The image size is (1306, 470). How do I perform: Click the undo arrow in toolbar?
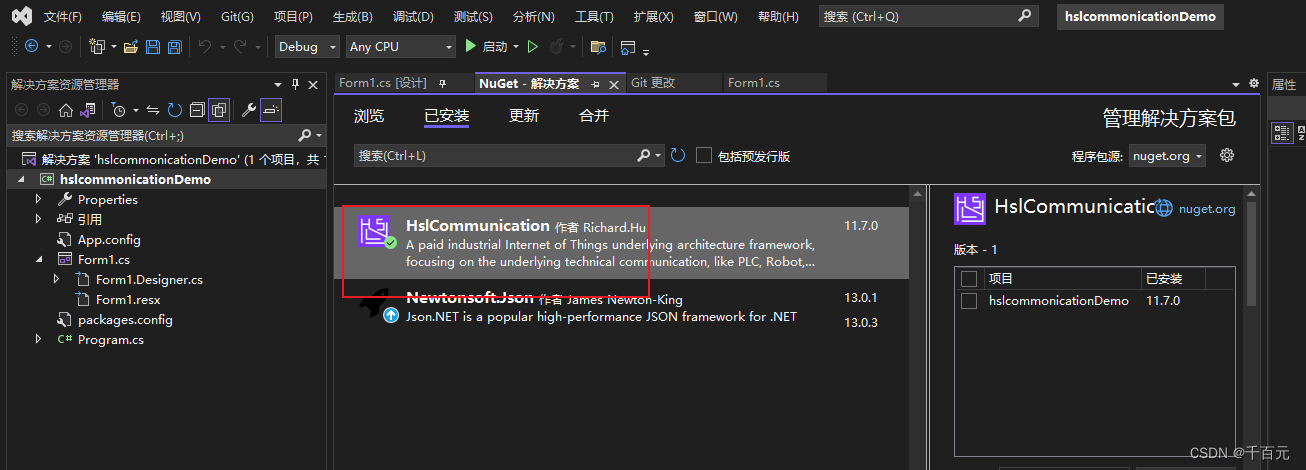pyautogui.click(x=205, y=46)
